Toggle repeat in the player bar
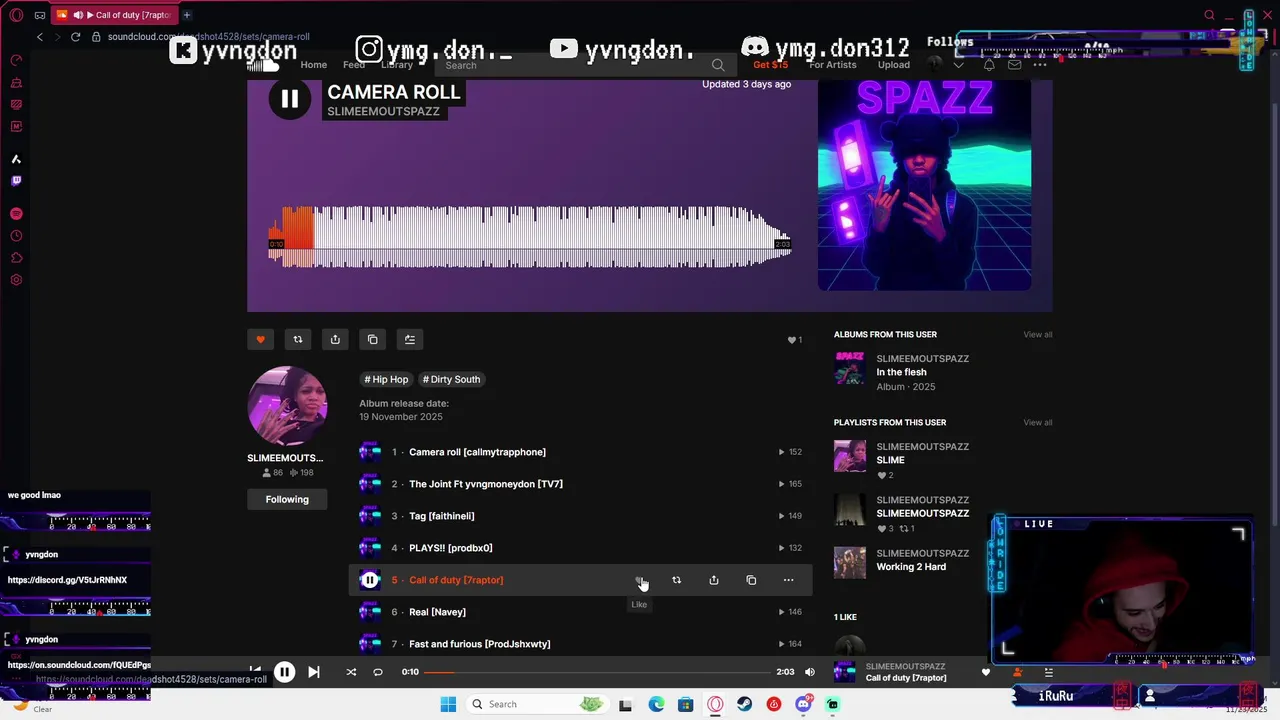Screen dimensions: 1280x720 378,672
